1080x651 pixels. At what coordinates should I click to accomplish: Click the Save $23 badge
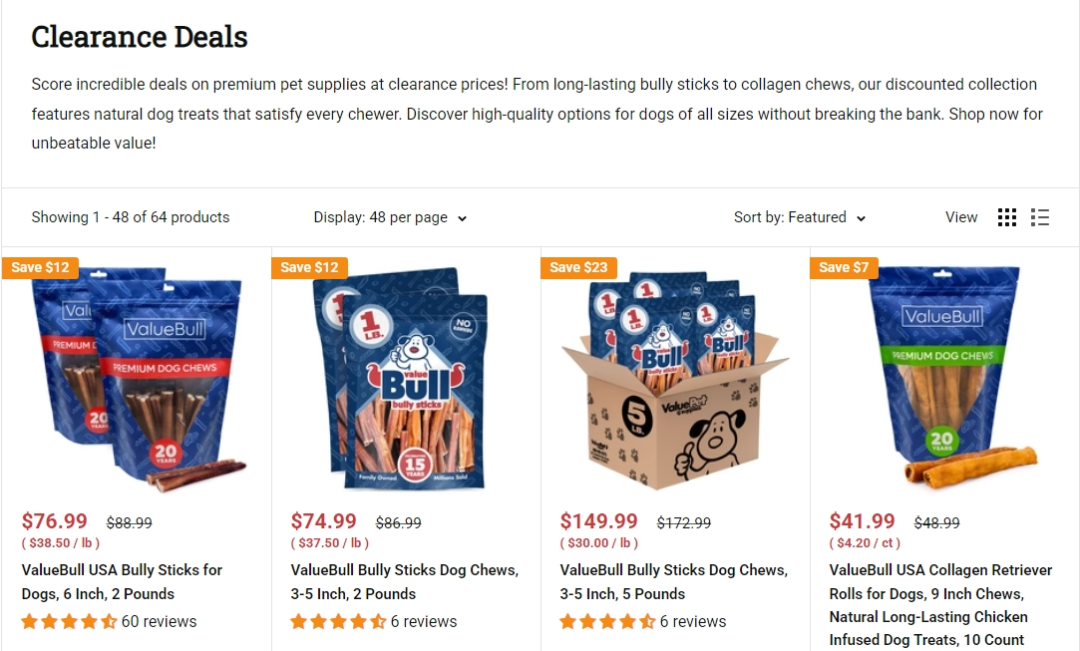(580, 267)
